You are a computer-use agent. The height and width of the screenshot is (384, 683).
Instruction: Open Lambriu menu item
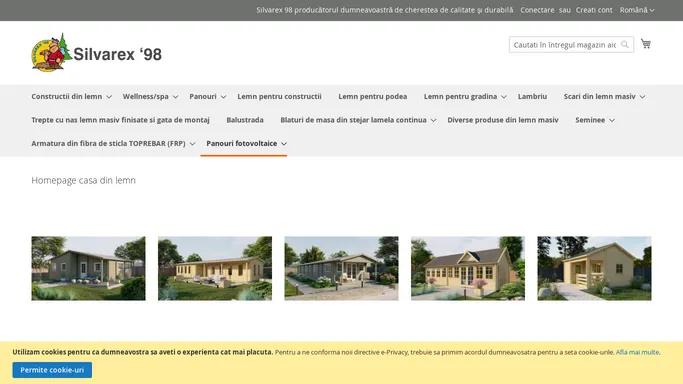pos(532,96)
